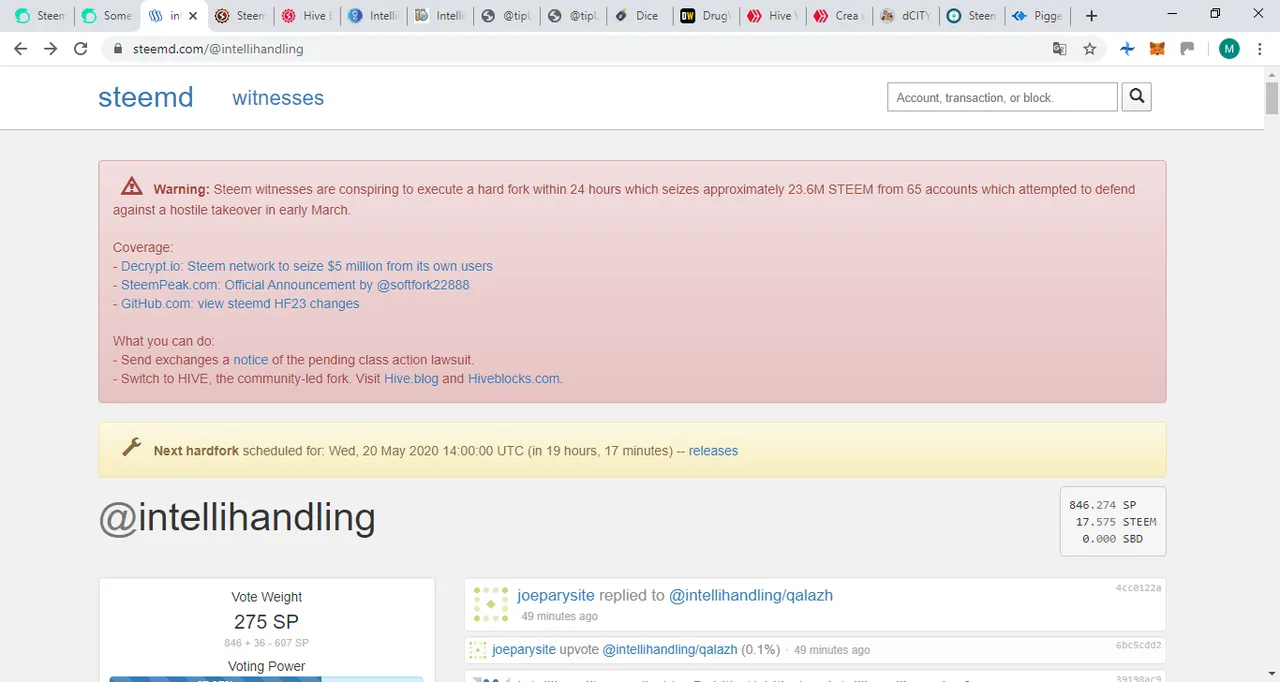Click the 0.000 SBD balance value
Viewport: 1280px width, 682px height.
(1113, 539)
